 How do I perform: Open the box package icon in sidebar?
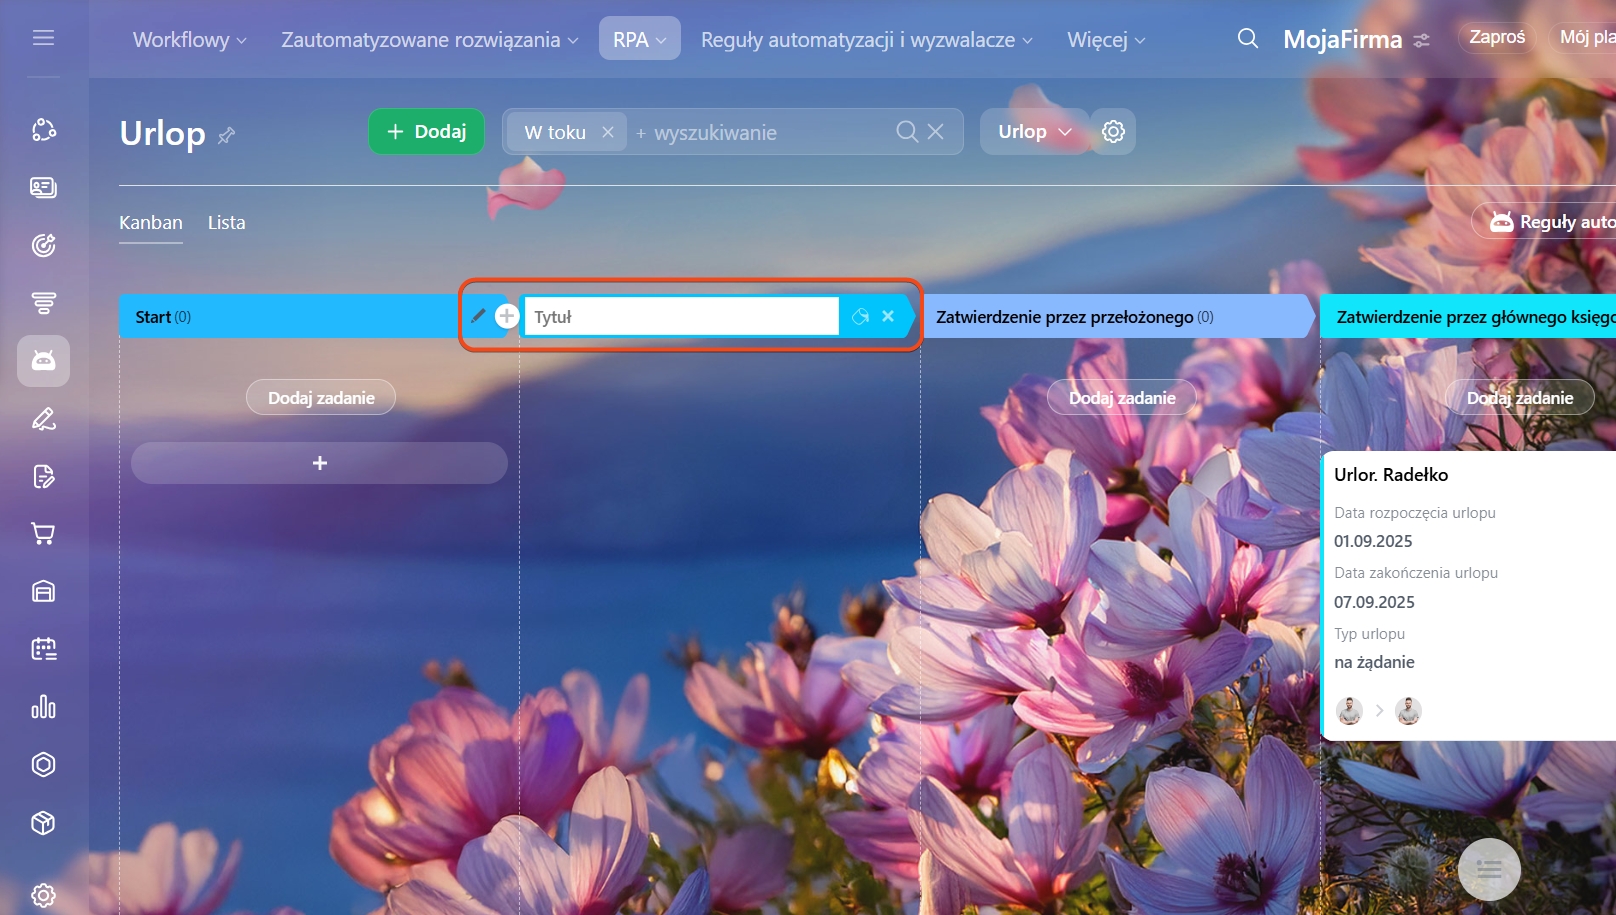(x=43, y=823)
